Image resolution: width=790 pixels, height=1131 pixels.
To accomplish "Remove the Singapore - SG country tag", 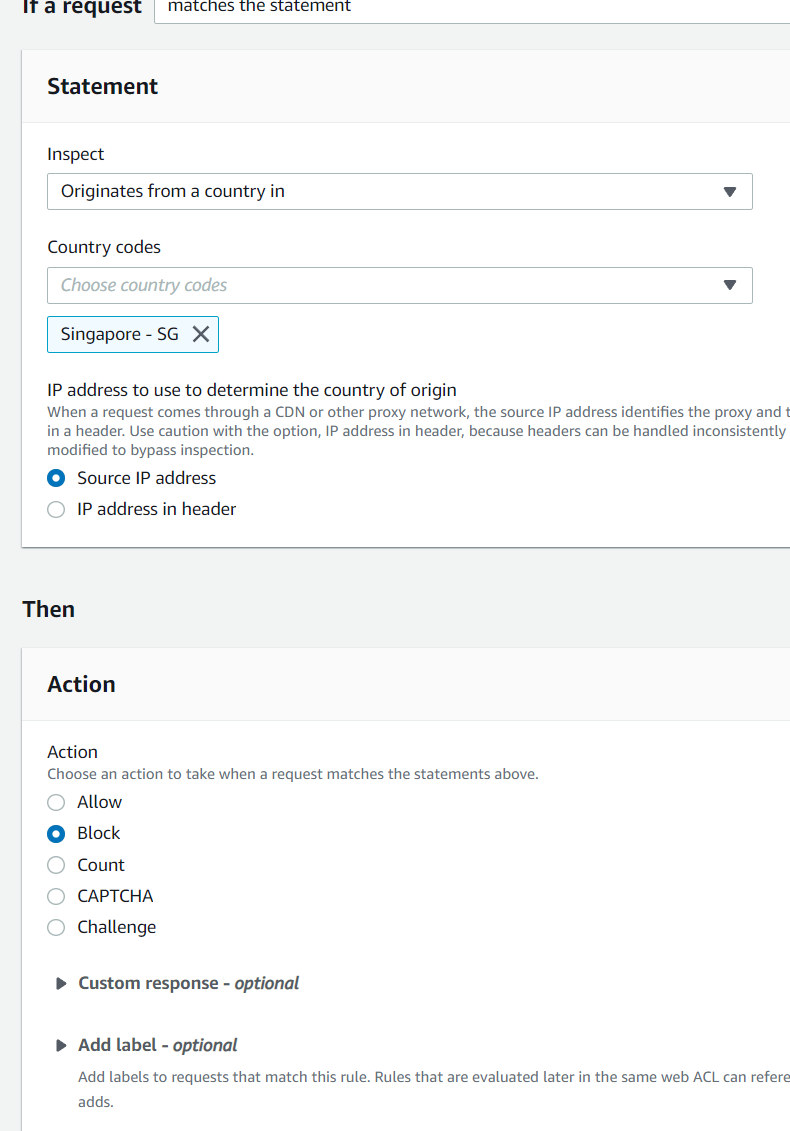I will (x=201, y=335).
